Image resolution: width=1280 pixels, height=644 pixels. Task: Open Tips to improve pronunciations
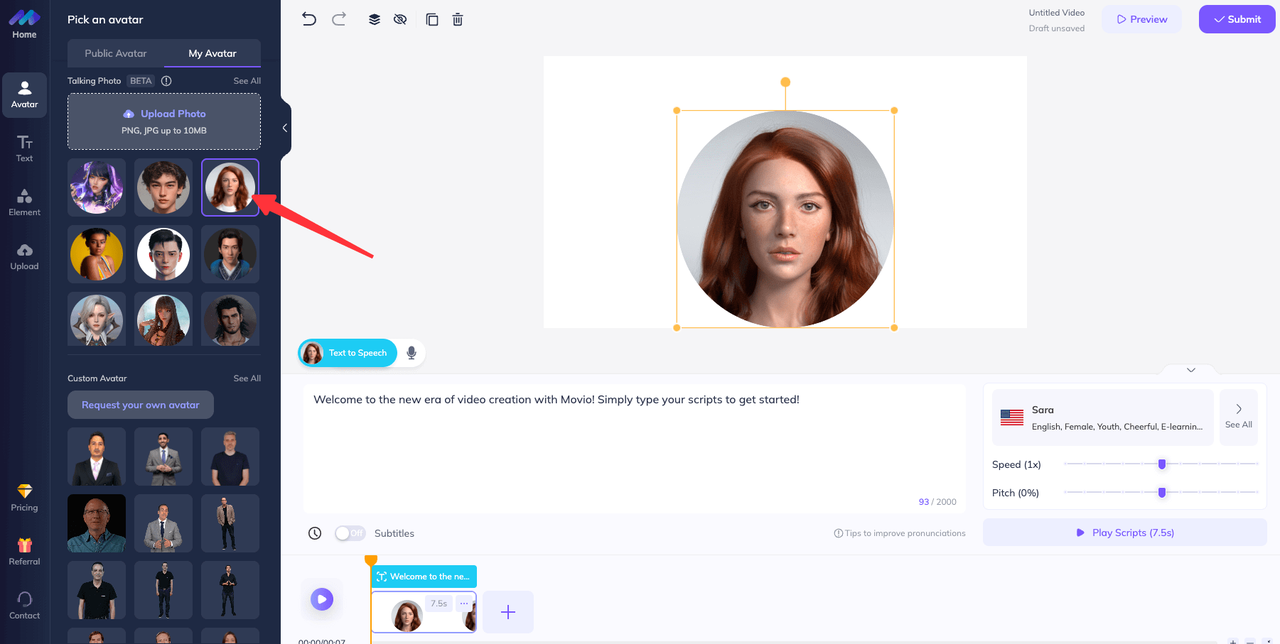point(900,533)
